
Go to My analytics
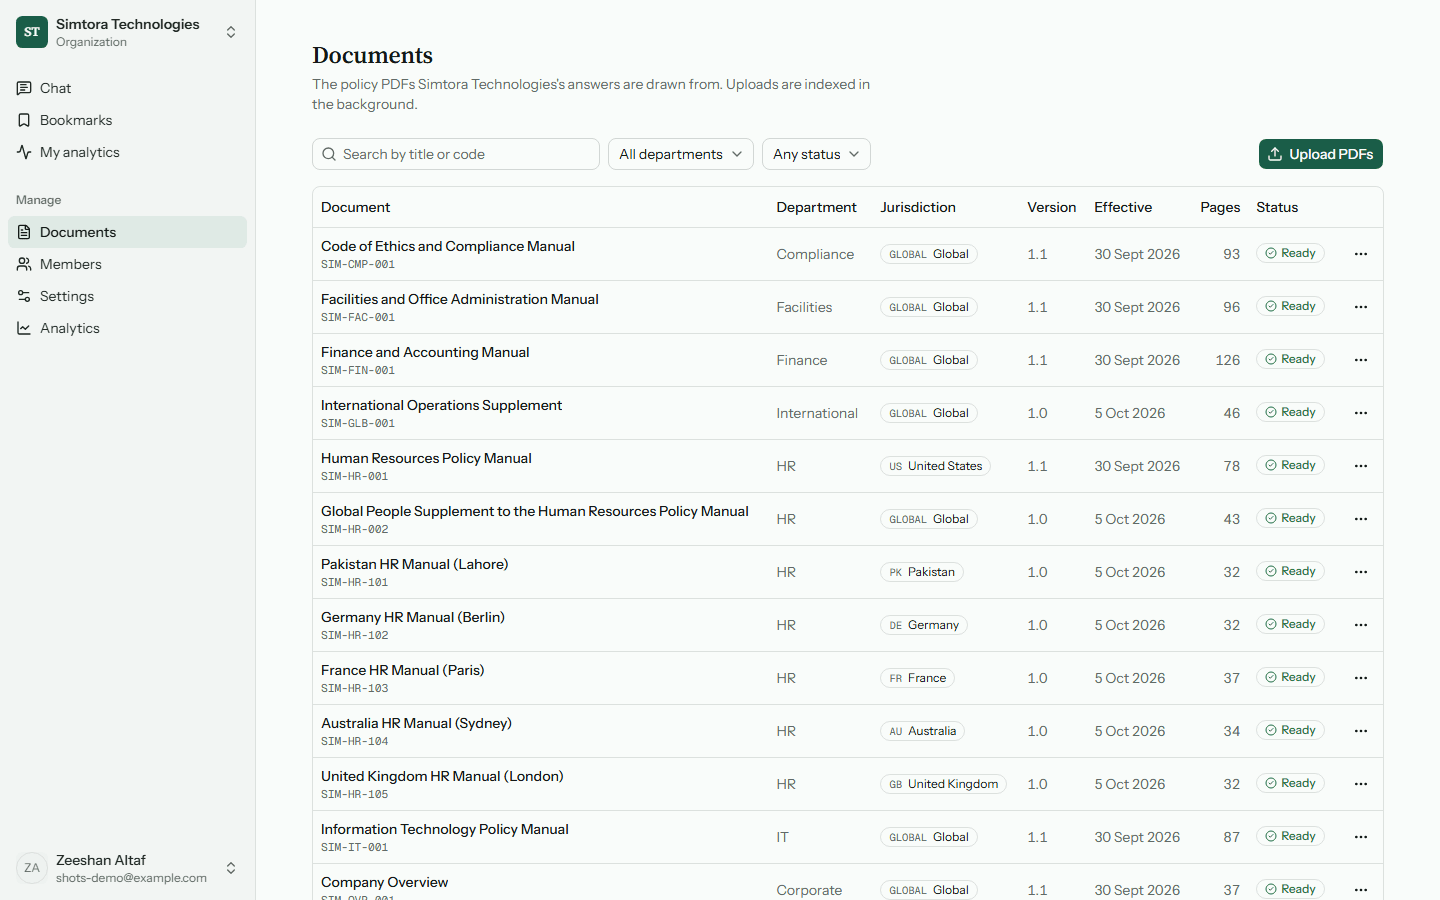point(127,152)
